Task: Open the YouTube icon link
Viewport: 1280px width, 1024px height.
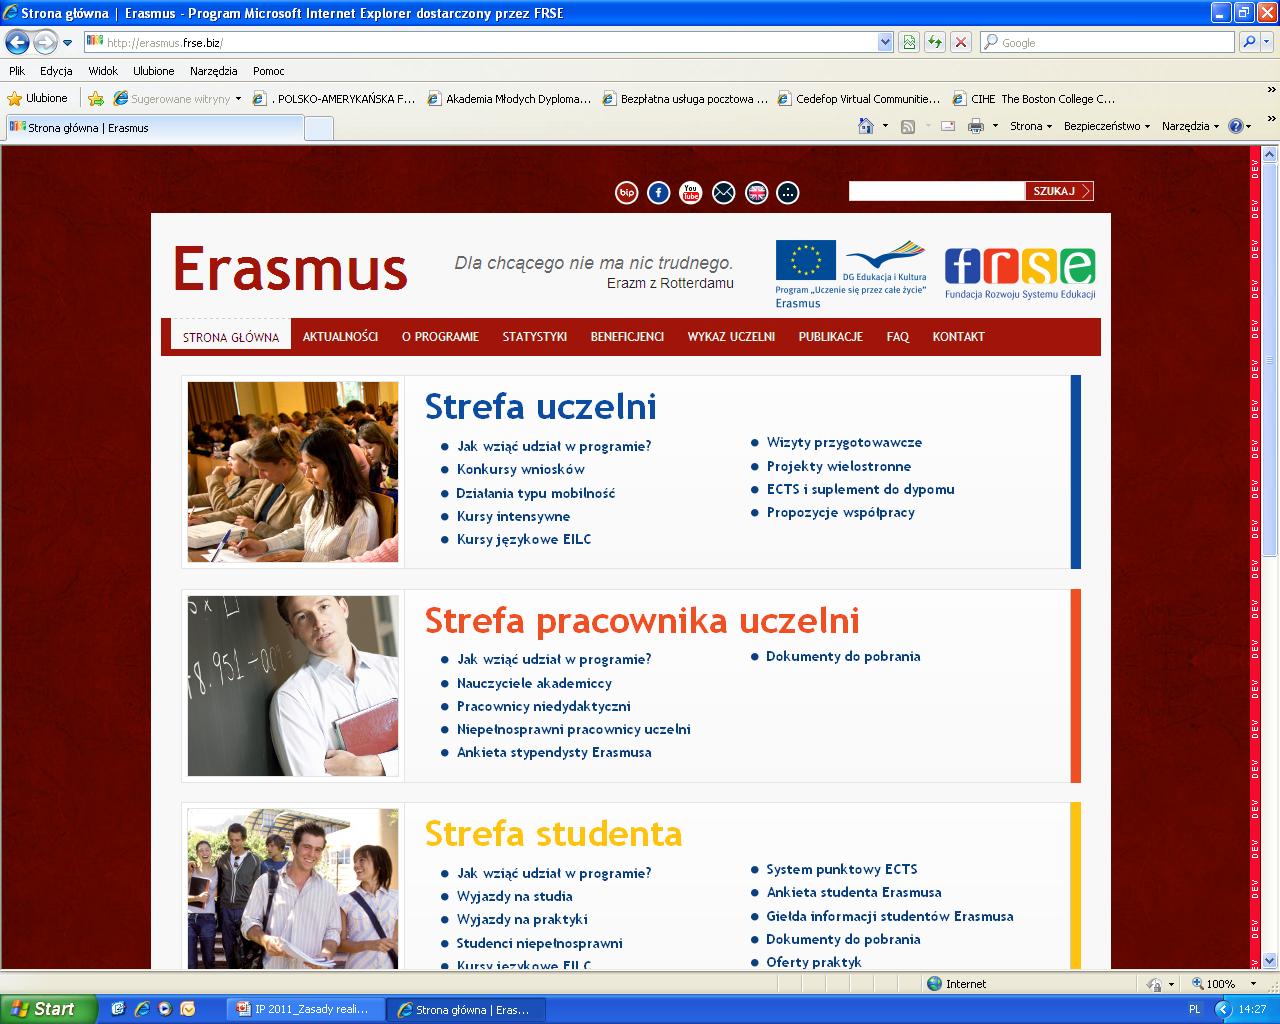Action: click(691, 193)
